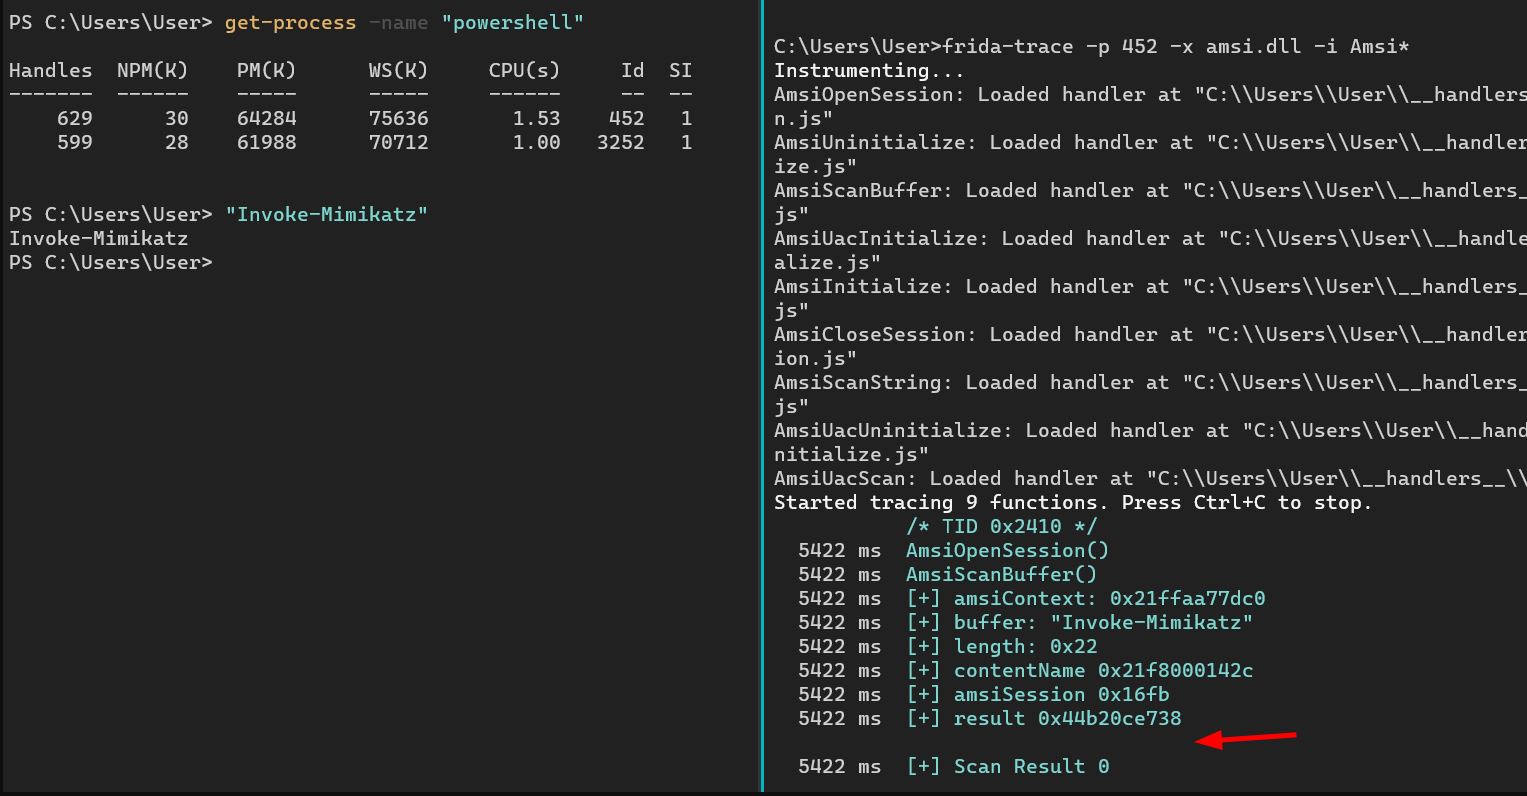This screenshot has height=796, width=1527.
Task: Click the "Scan Result 0" line
Action: point(1007,767)
